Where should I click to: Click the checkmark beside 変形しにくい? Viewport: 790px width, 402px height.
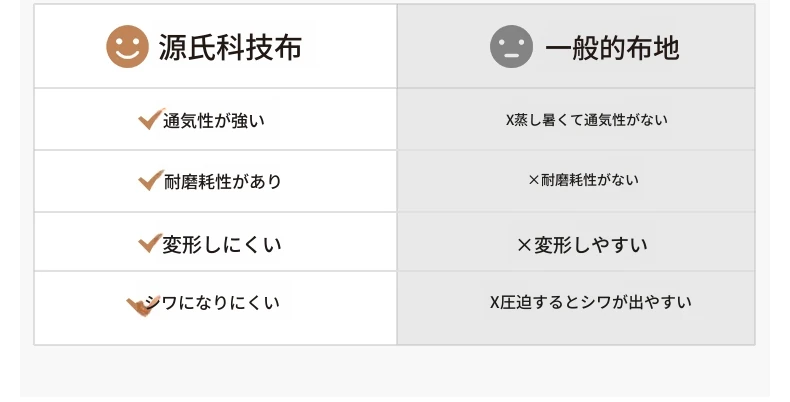150,243
